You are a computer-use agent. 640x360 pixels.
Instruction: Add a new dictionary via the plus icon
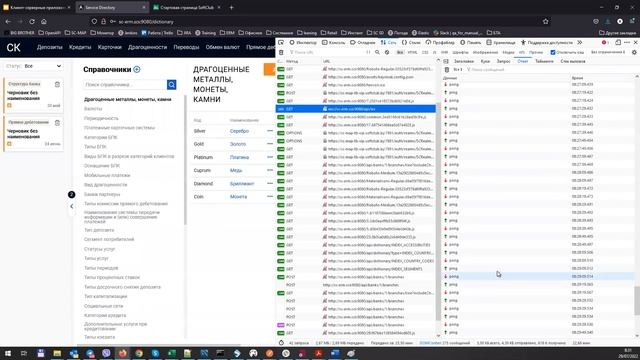[137, 69]
